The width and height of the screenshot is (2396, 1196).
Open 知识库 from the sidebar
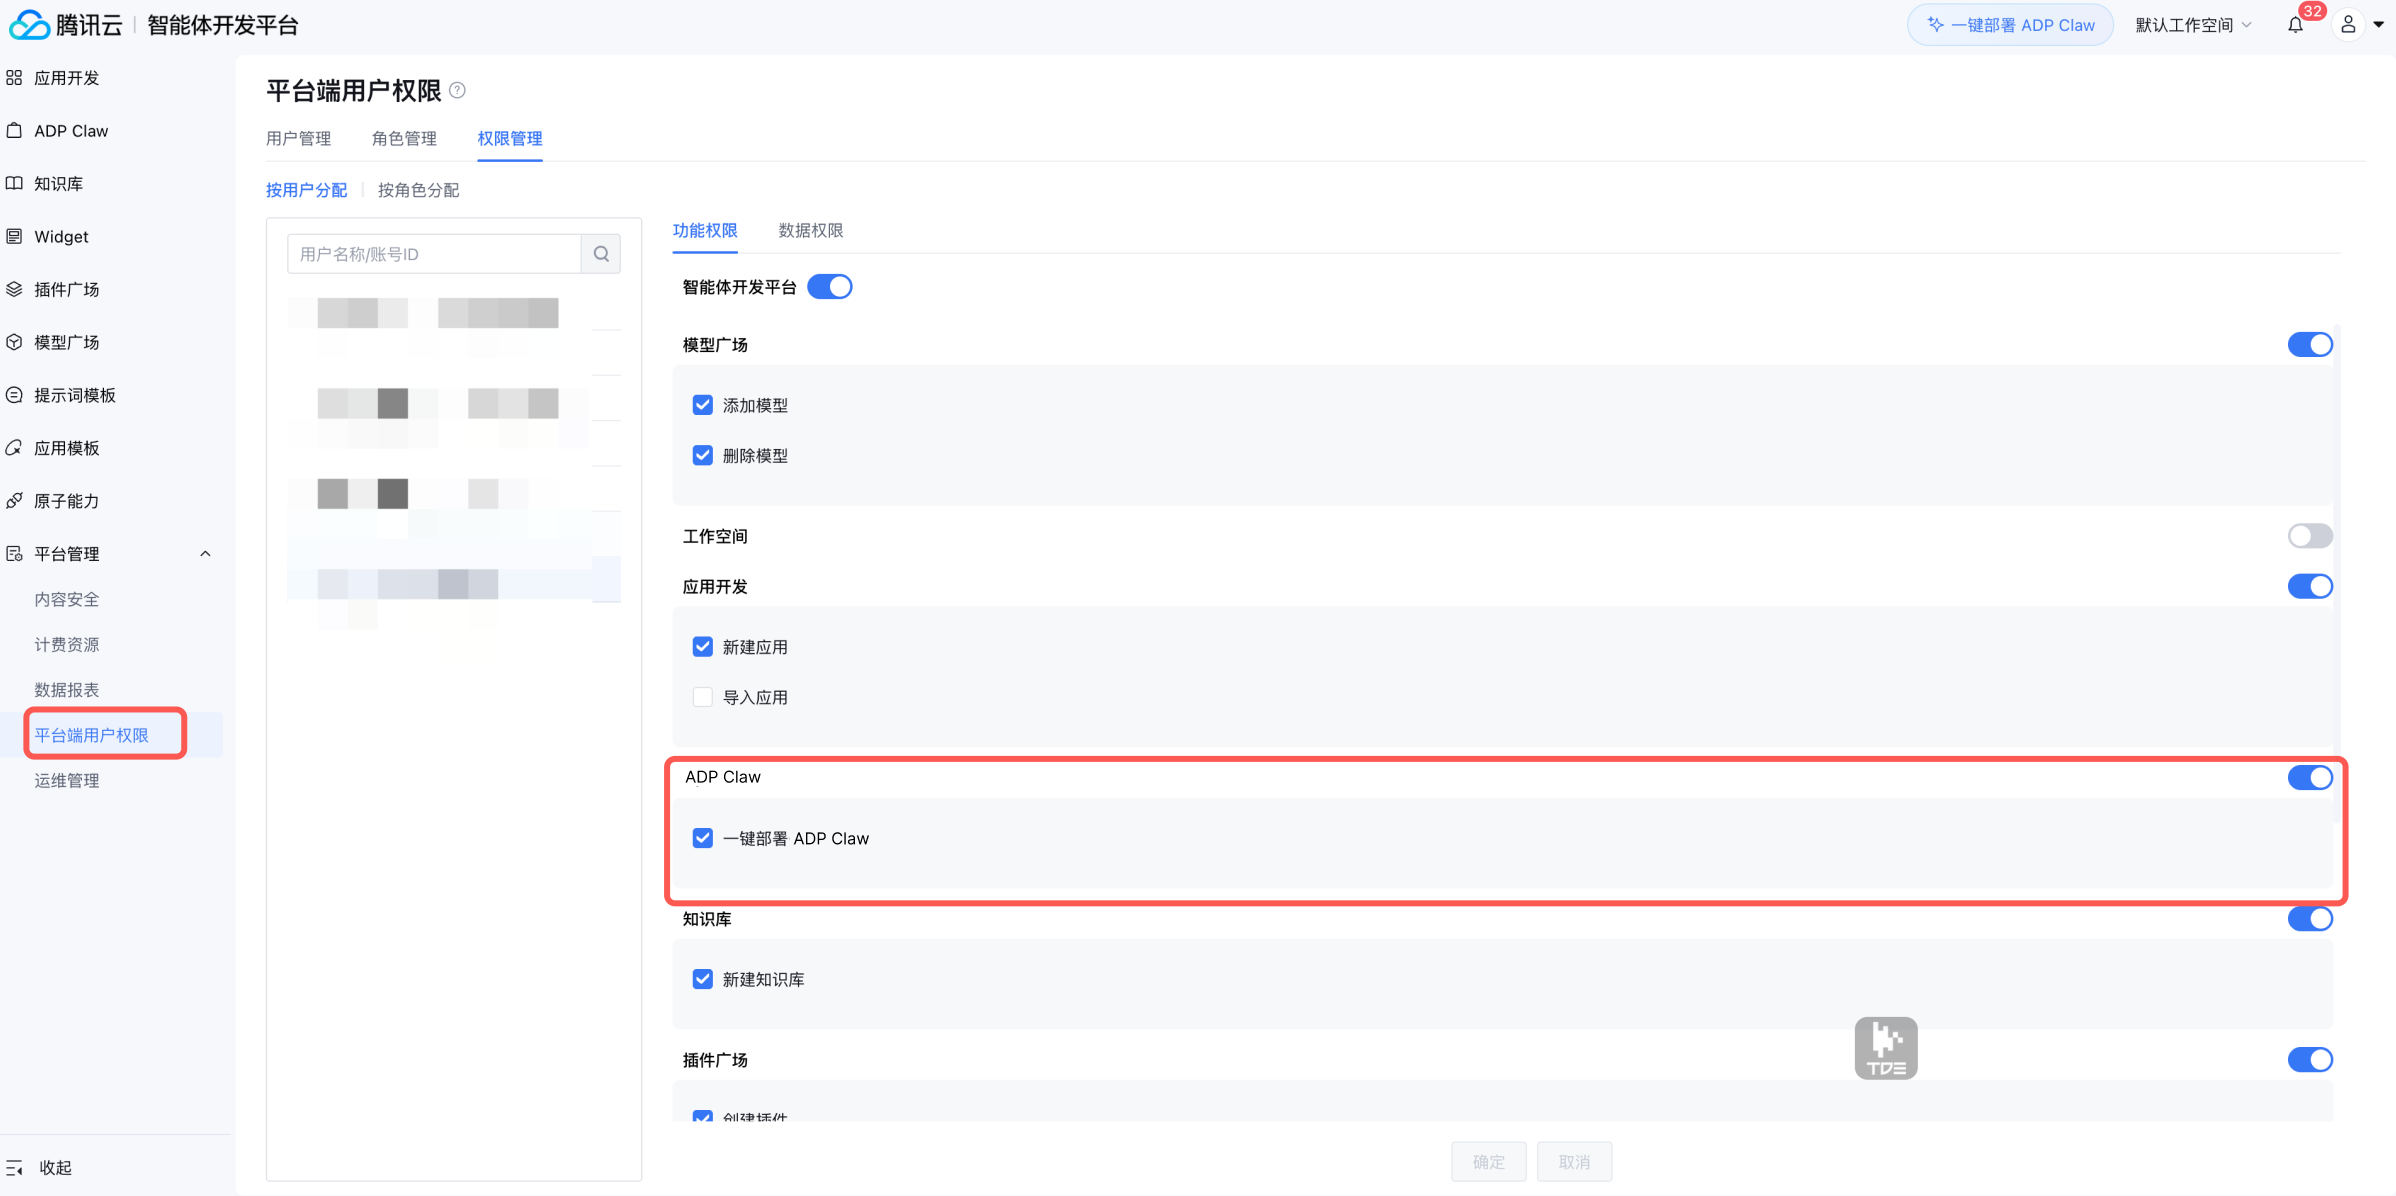(58, 184)
